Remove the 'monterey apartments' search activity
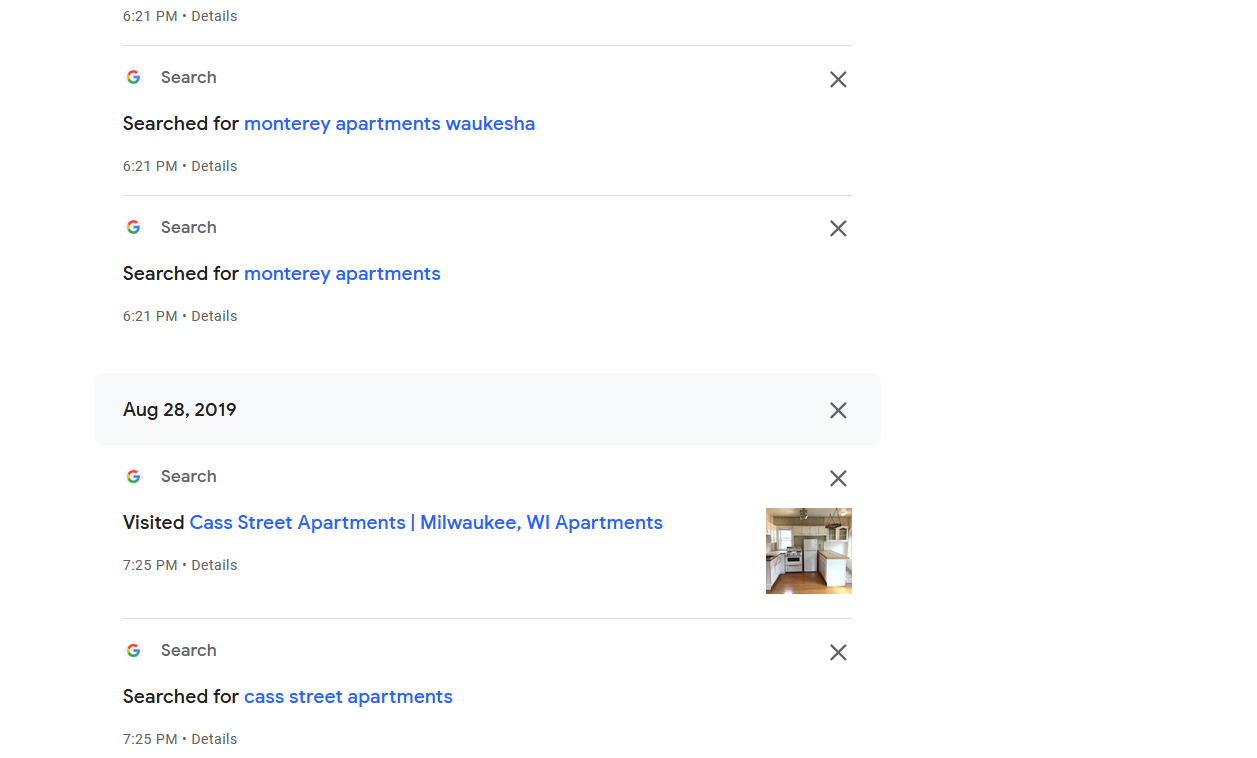The width and height of the screenshot is (1257, 758). 838,229
